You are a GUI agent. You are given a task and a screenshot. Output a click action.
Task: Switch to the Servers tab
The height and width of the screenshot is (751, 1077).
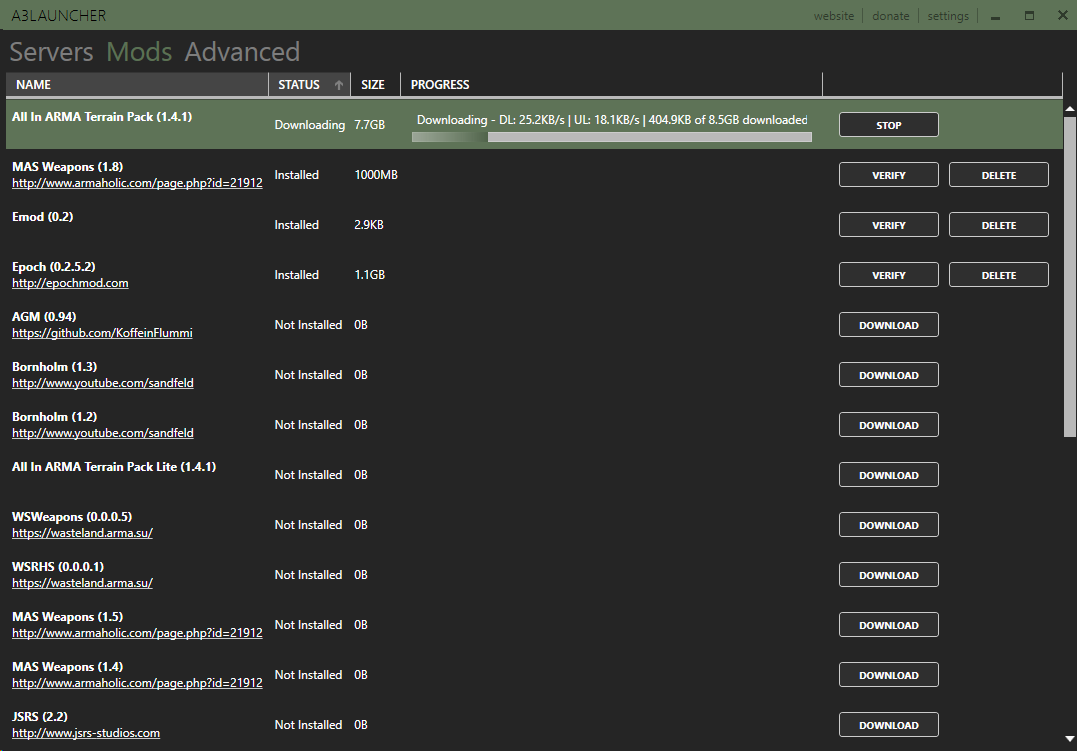point(52,52)
